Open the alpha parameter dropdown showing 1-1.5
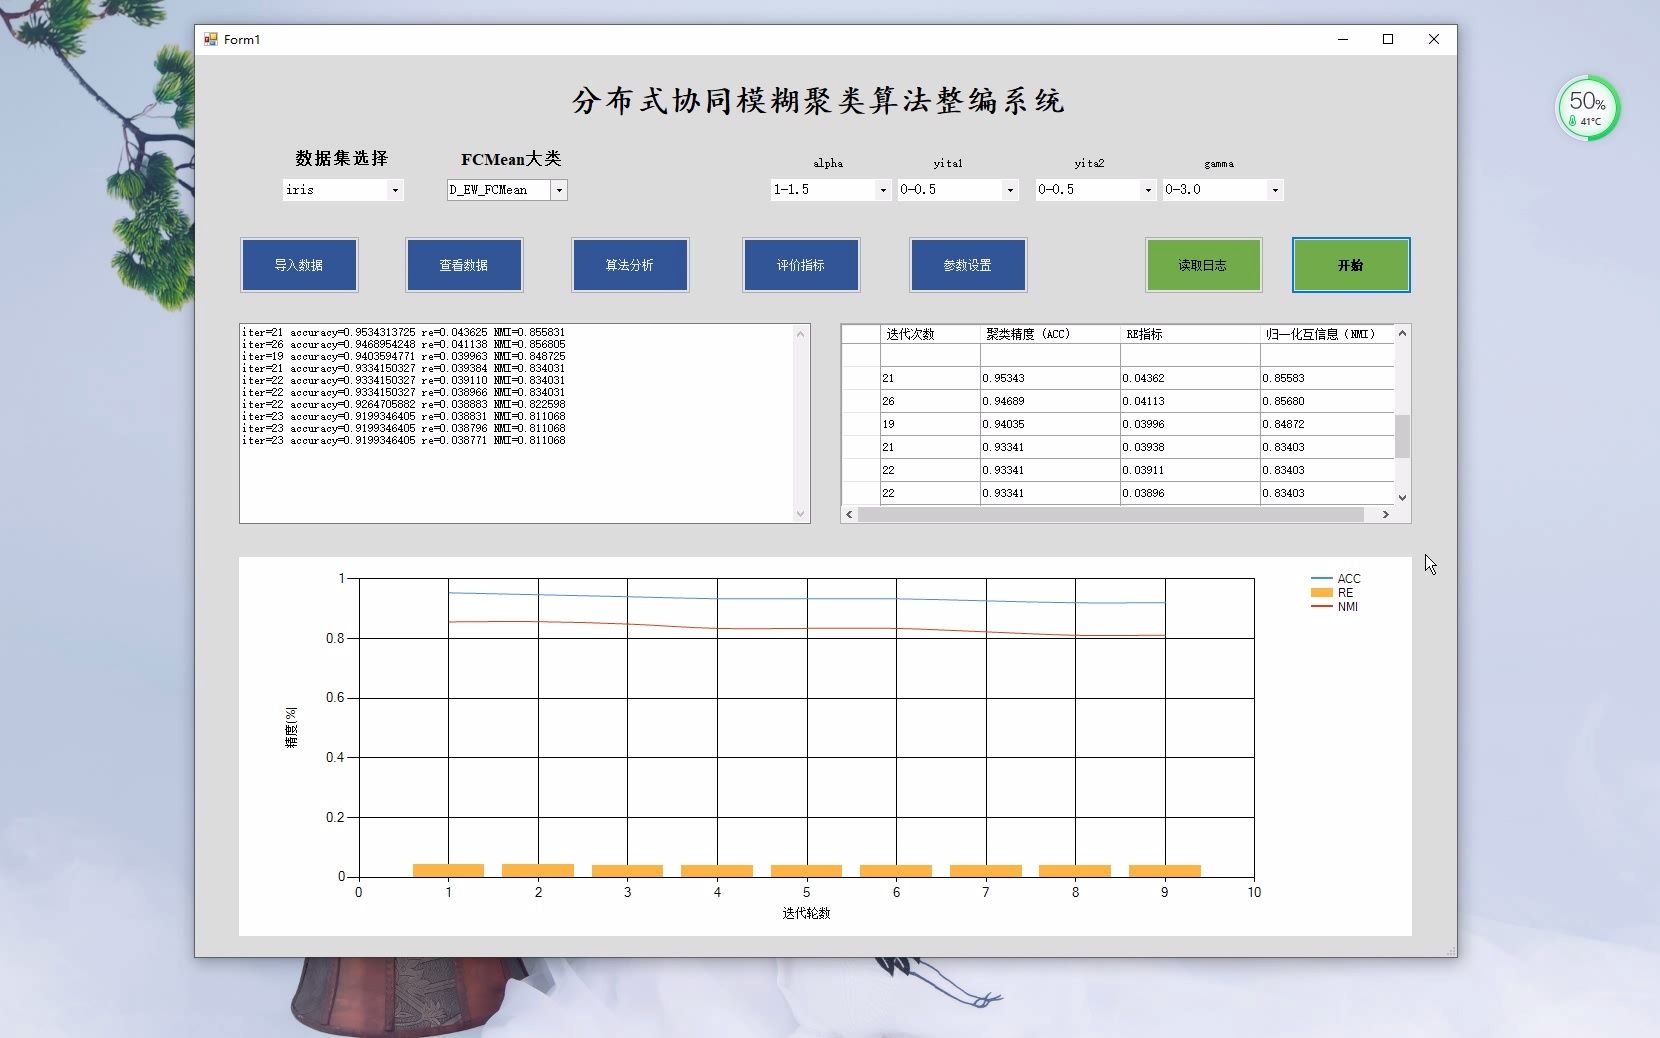This screenshot has height=1038, width=1660. [x=882, y=190]
